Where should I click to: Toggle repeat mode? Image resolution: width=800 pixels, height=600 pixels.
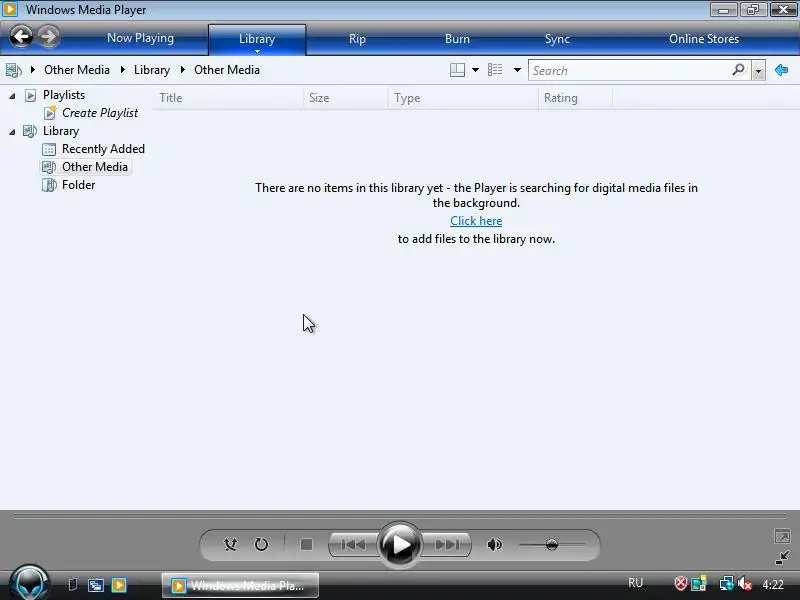coord(261,545)
